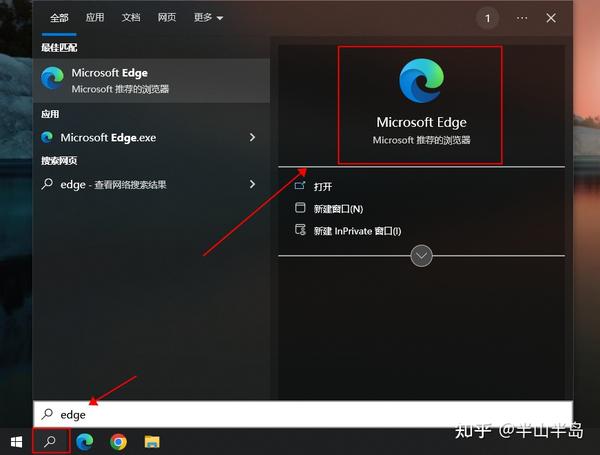Click the search box containing edge
This screenshot has height=455, width=600.
[x=303, y=414]
